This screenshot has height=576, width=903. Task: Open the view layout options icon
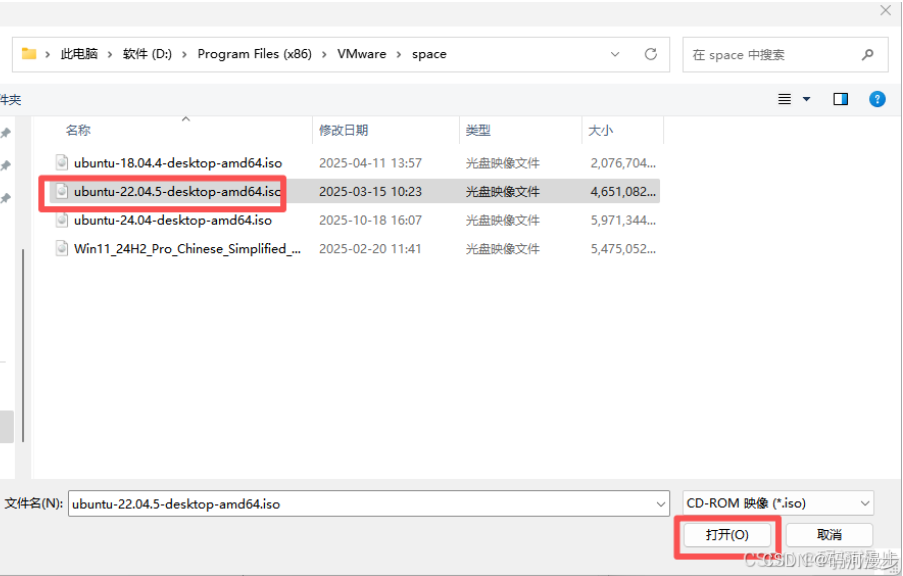pyautogui.click(x=784, y=99)
